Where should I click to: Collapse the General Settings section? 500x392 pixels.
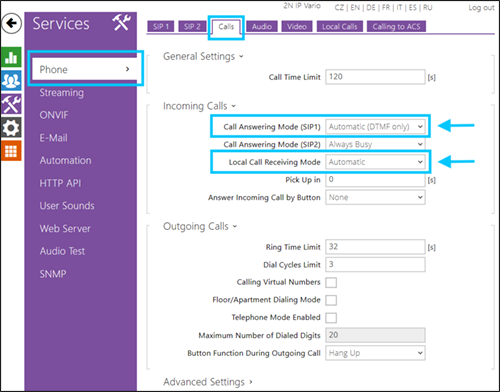[x=203, y=56]
